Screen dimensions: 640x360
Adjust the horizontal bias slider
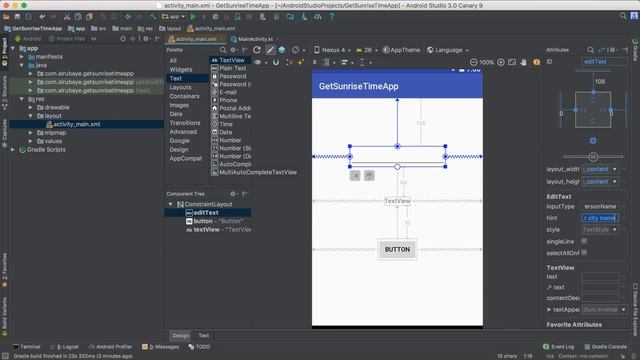[593, 157]
